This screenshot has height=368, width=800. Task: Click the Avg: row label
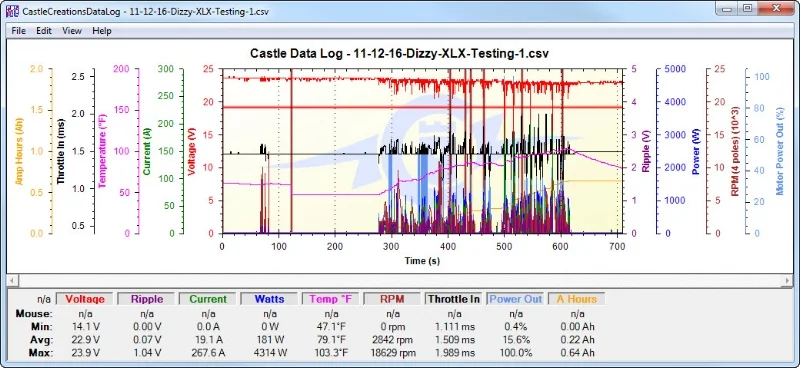(x=41, y=339)
